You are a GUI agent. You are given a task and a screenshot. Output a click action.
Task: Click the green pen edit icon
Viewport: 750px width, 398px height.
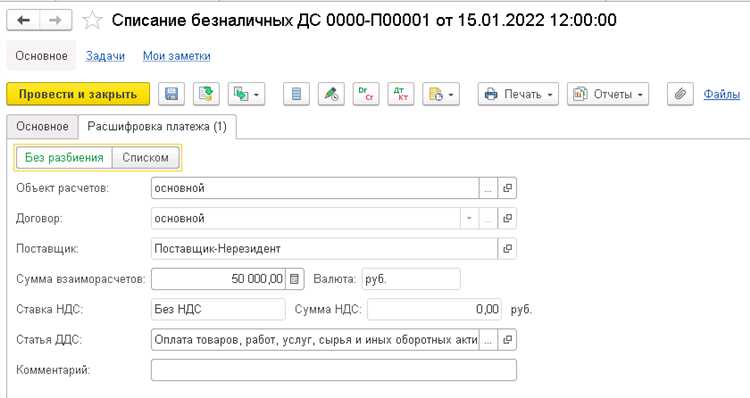(x=331, y=94)
